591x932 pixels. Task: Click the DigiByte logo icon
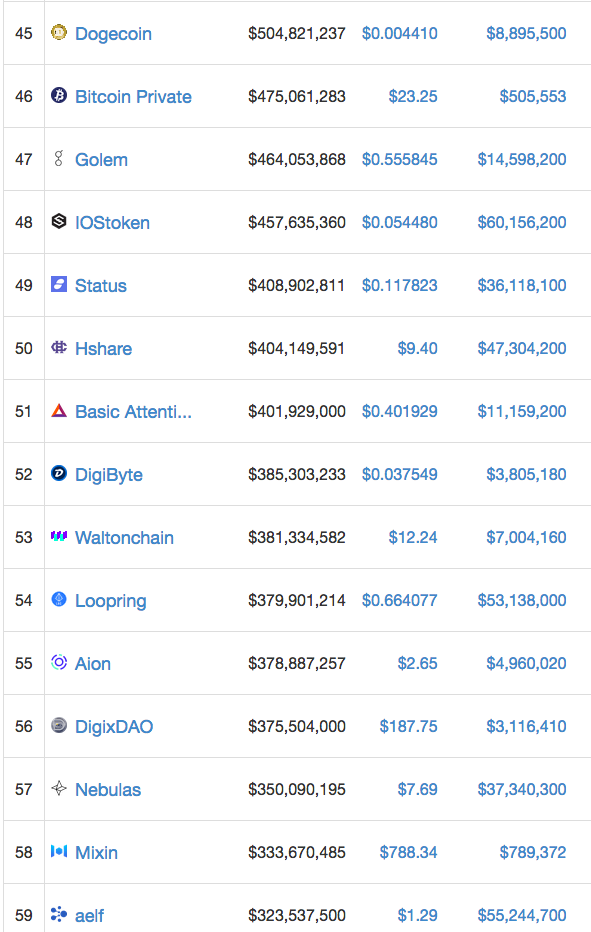point(59,473)
